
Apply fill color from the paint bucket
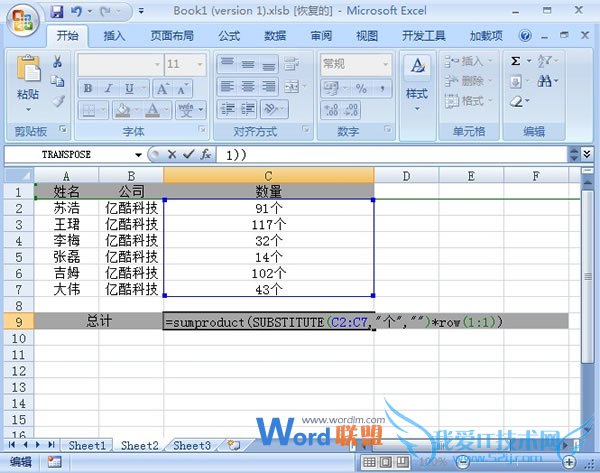pos(123,110)
